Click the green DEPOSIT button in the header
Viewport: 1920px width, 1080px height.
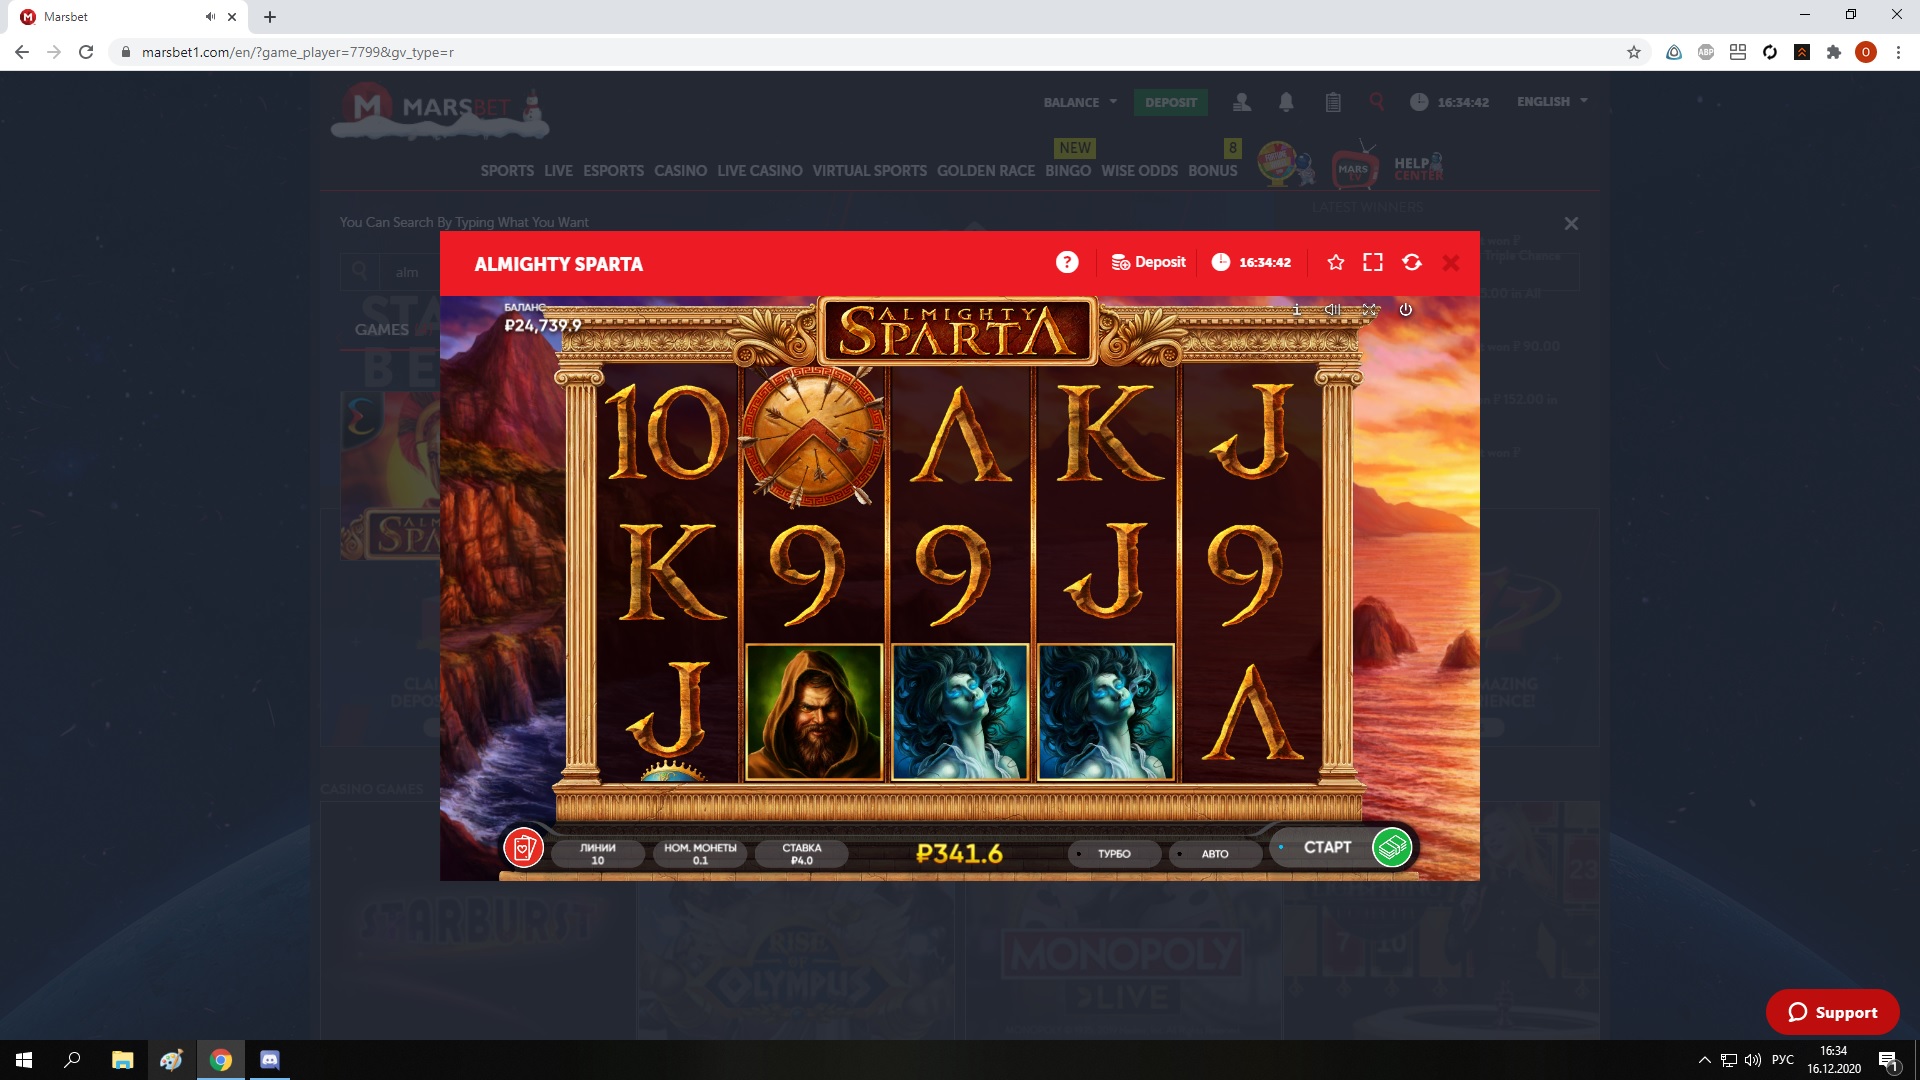(1171, 102)
